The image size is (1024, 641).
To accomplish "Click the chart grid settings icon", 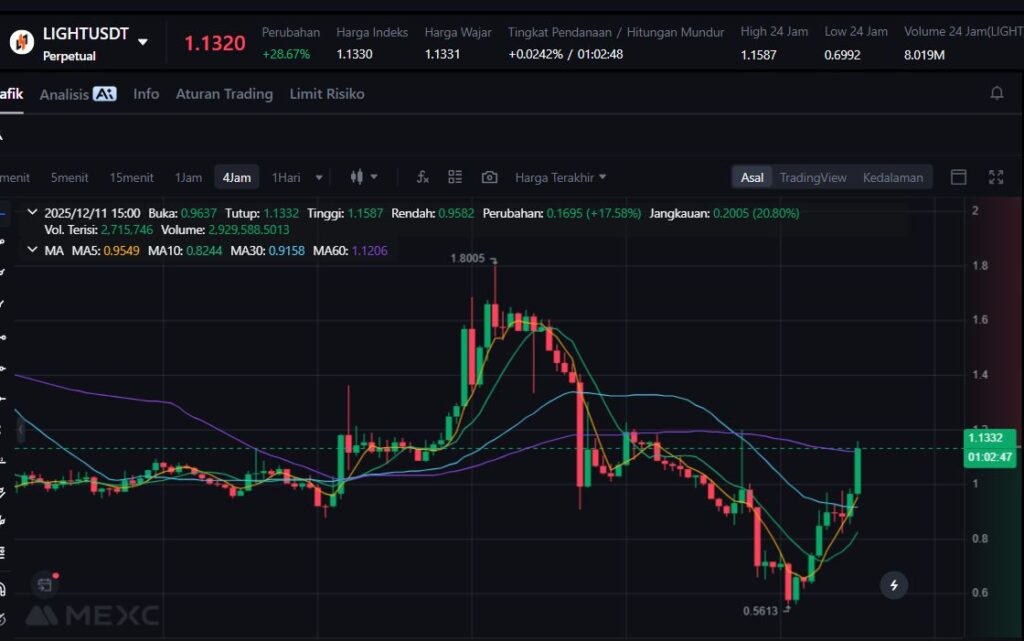I will point(455,177).
